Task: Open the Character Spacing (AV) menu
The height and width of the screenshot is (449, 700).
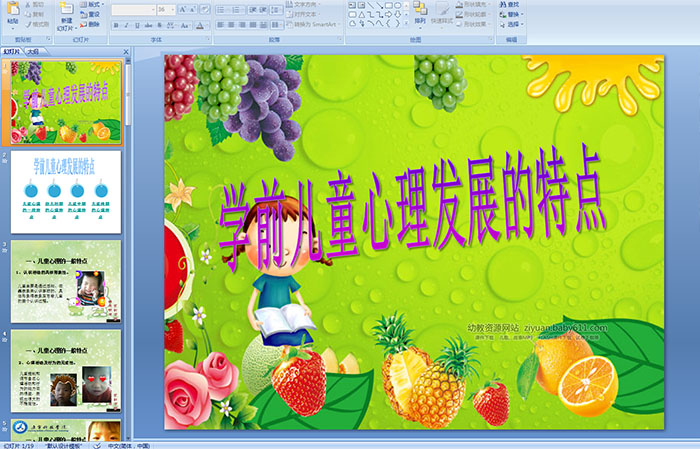Action: [171, 25]
